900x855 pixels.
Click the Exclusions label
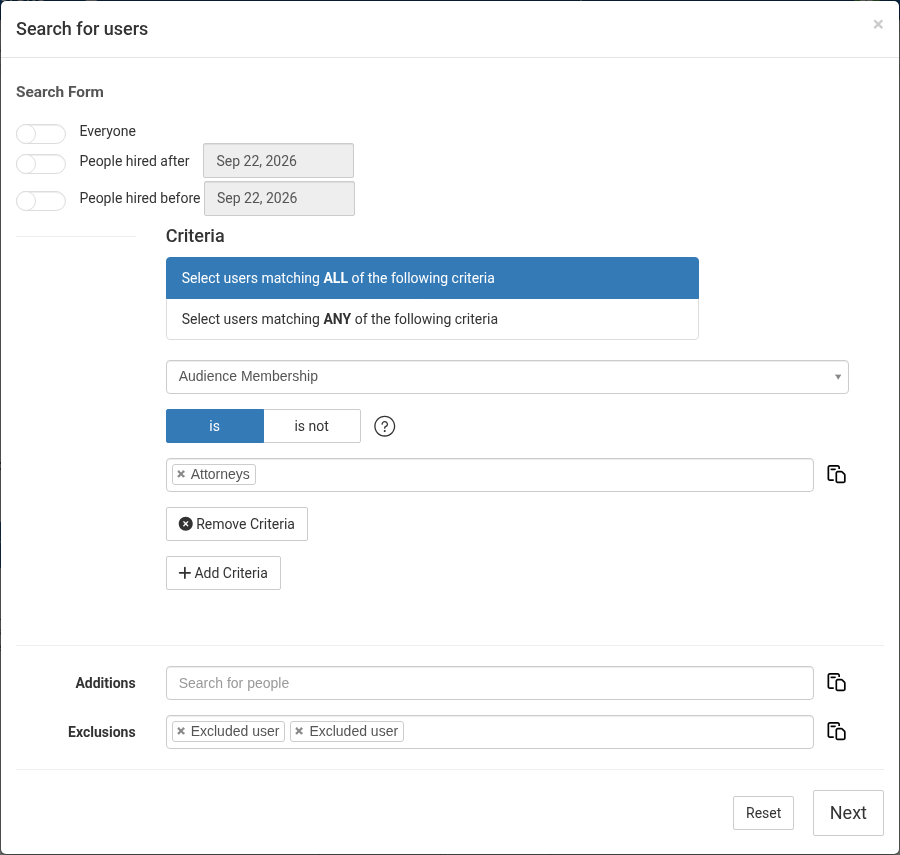(x=102, y=732)
